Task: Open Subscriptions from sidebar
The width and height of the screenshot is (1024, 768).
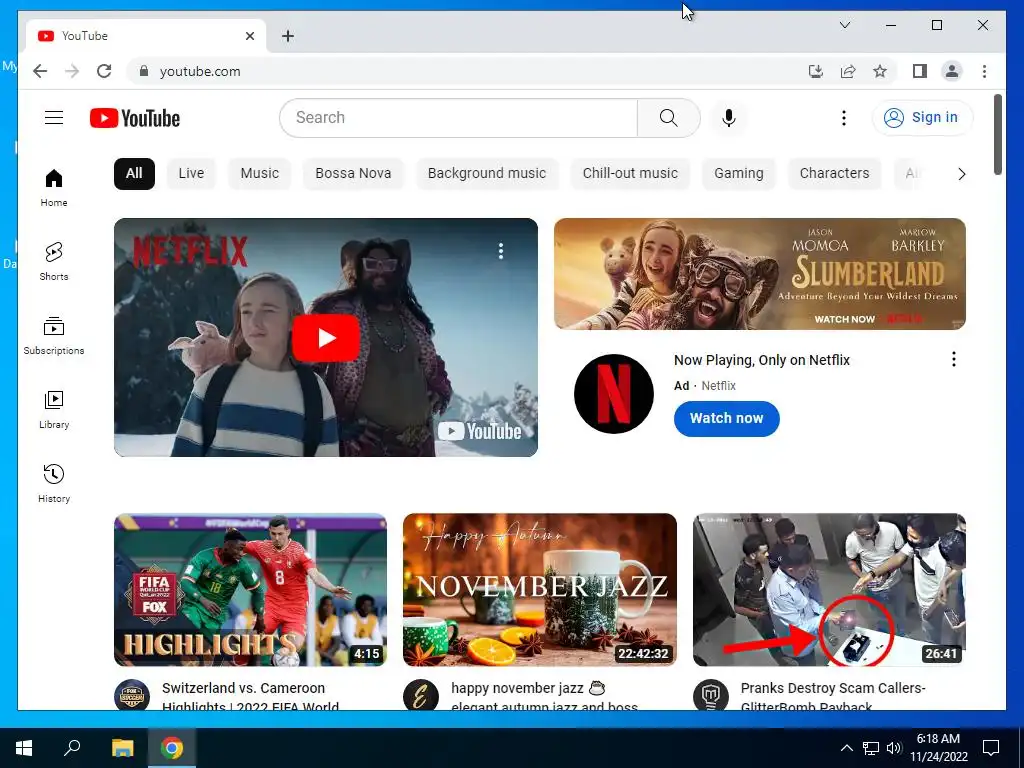Action: click(x=54, y=336)
